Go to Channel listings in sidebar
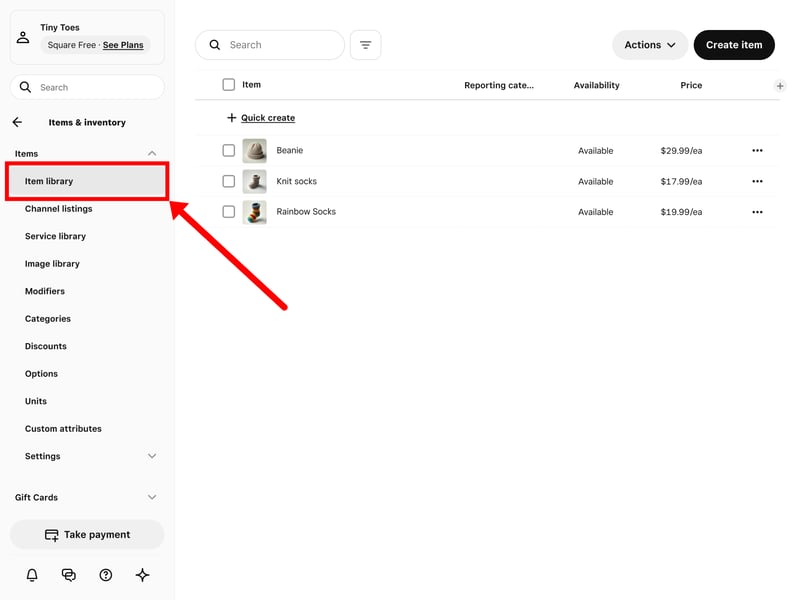Viewport: 800px width, 600px height. tap(58, 209)
